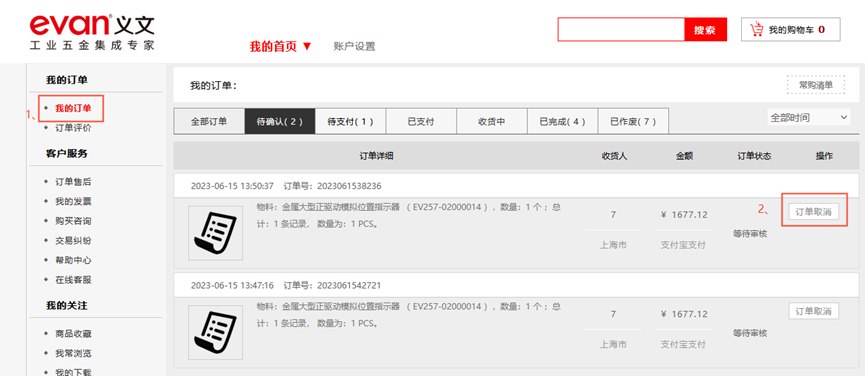Expand 我的首页 dropdown menu
The image size is (865, 376).
pyautogui.click(x=281, y=46)
